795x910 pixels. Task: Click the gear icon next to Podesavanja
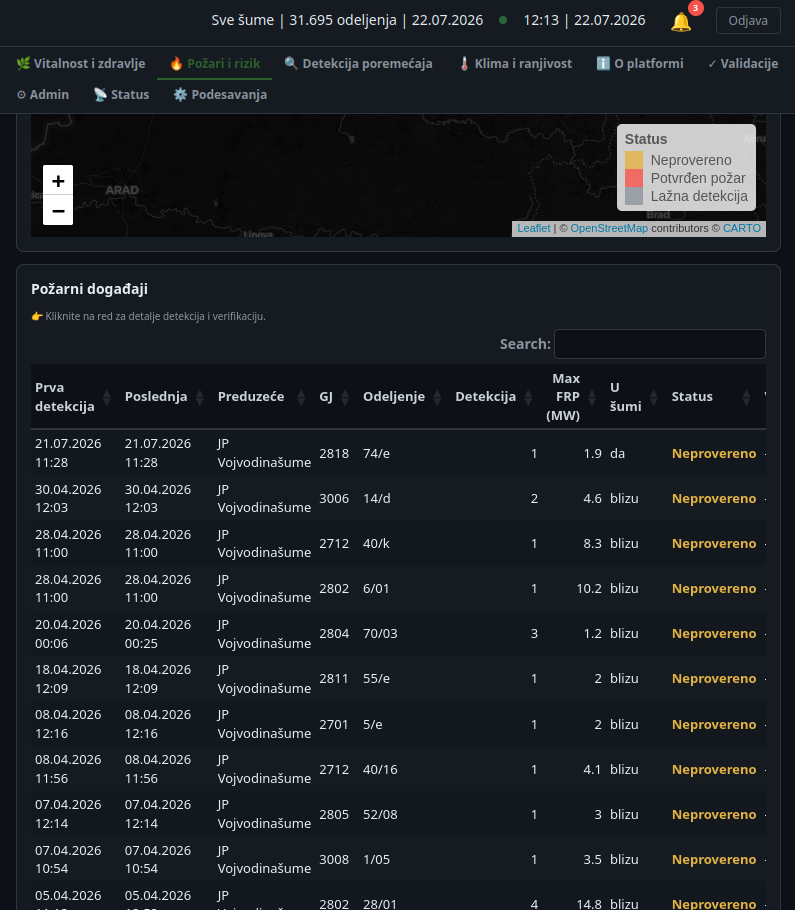point(180,94)
